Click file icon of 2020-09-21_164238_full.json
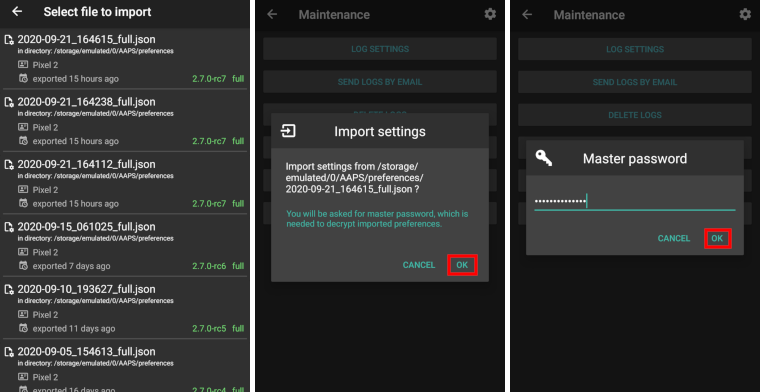Screen dimensions: 760x392 click(9, 102)
